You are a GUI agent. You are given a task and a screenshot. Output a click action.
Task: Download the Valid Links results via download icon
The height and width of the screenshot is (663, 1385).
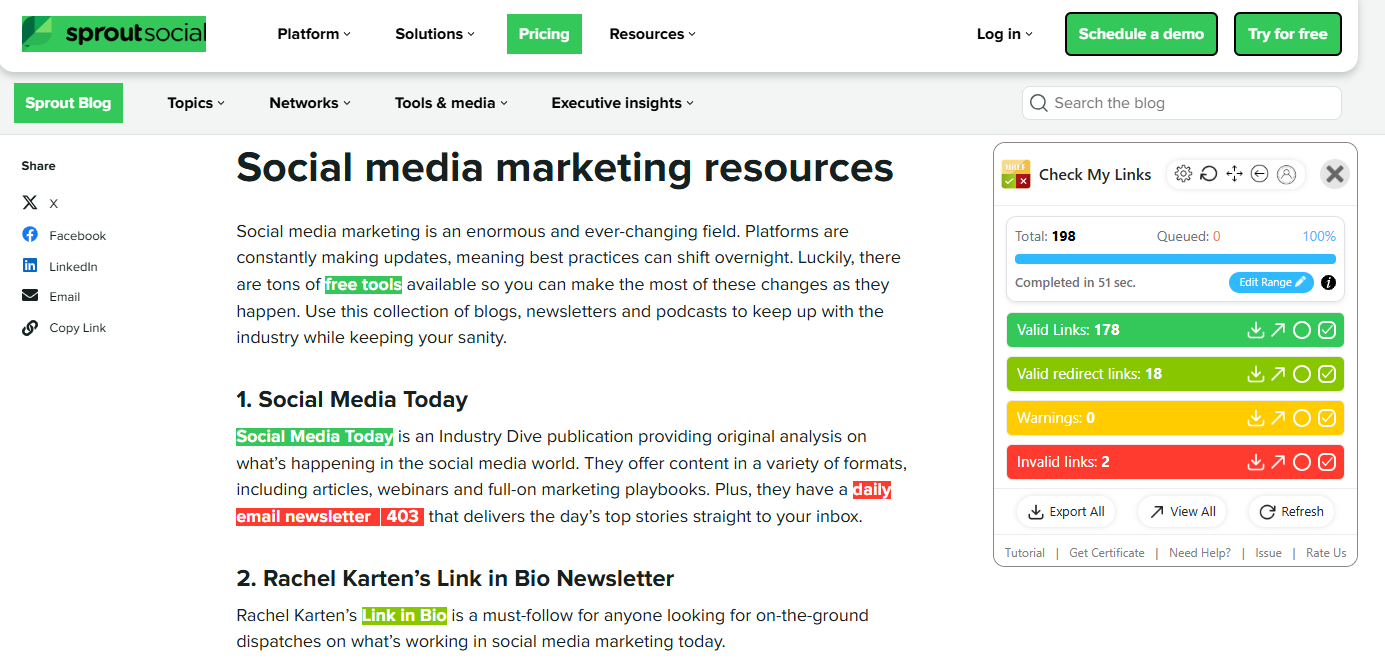point(1256,330)
